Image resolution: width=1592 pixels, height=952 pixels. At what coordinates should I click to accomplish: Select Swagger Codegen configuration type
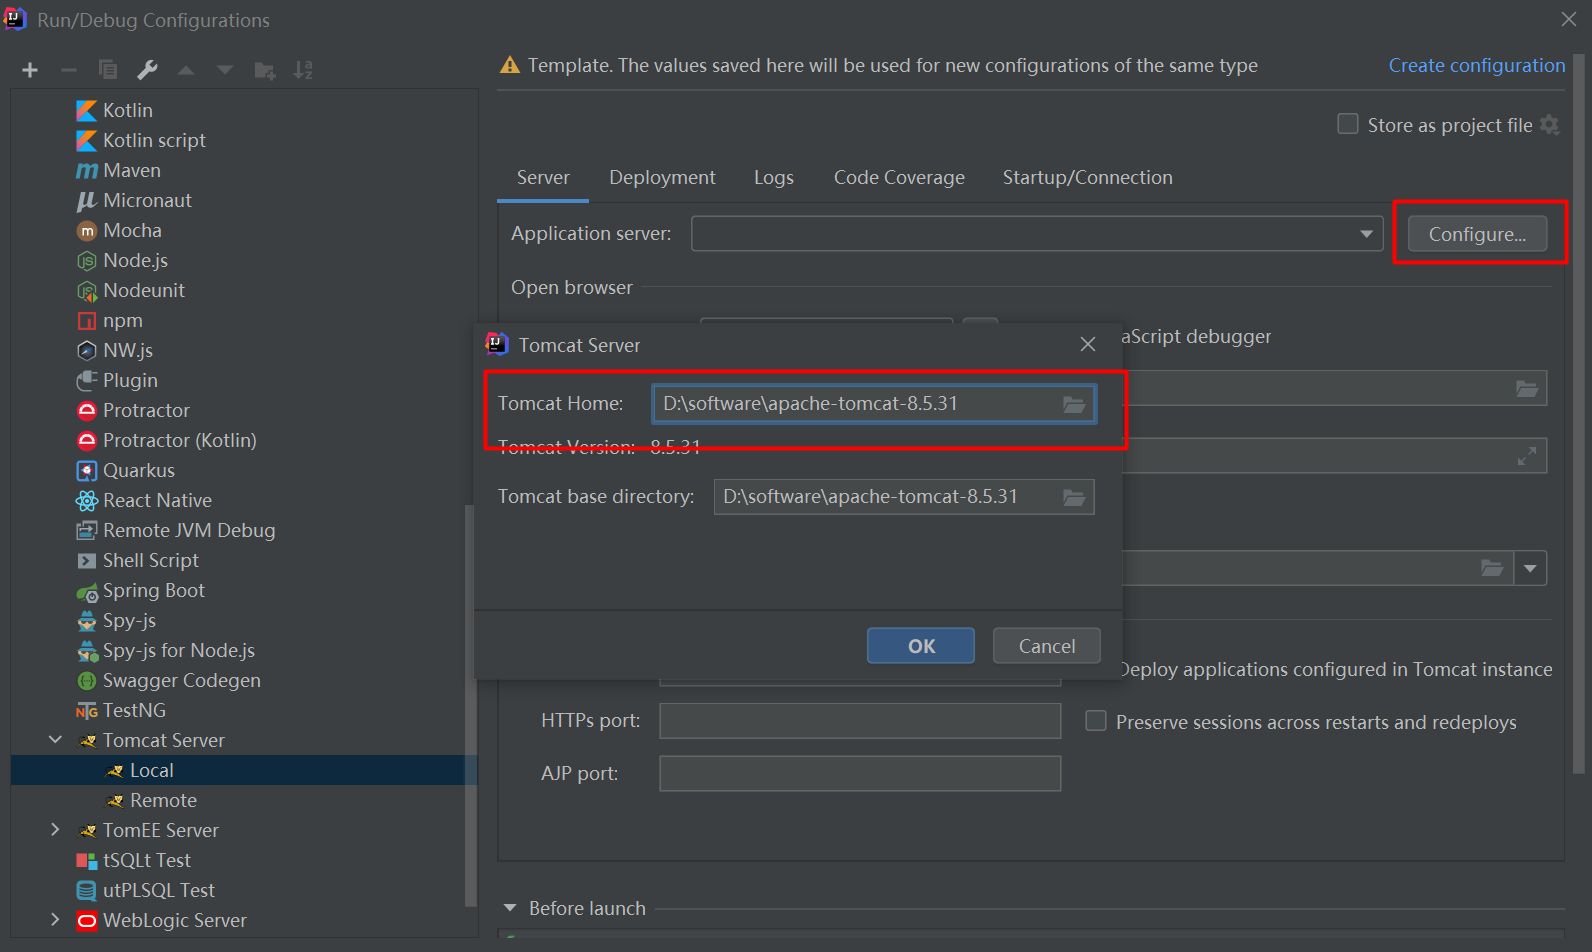click(181, 680)
